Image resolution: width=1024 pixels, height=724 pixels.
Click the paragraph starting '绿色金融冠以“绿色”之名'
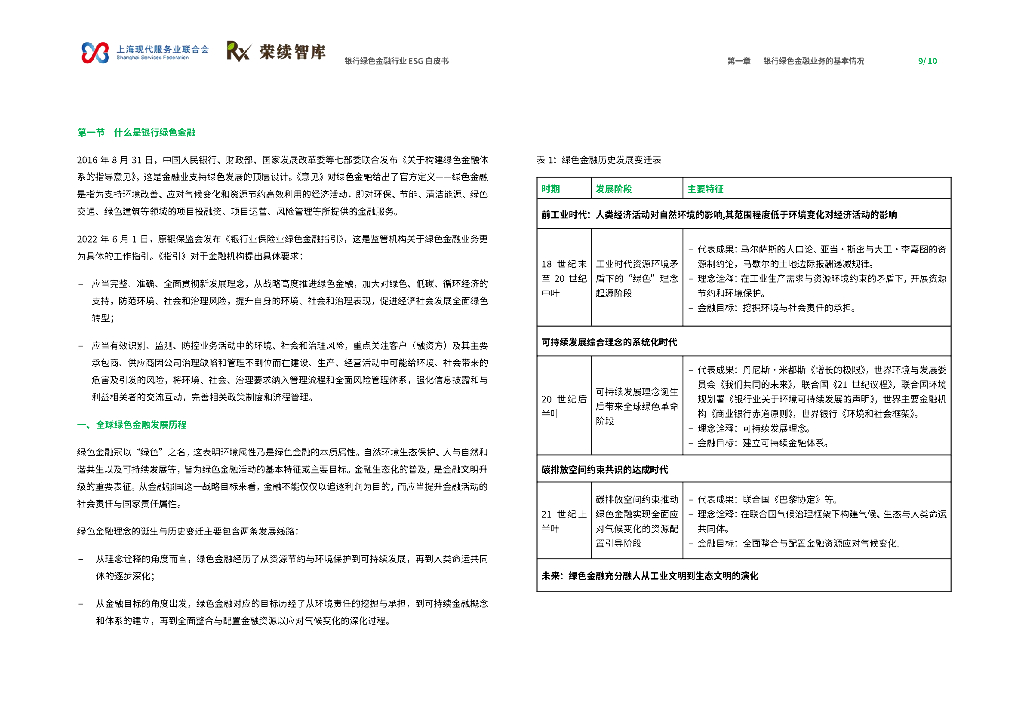tap(282, 478)
